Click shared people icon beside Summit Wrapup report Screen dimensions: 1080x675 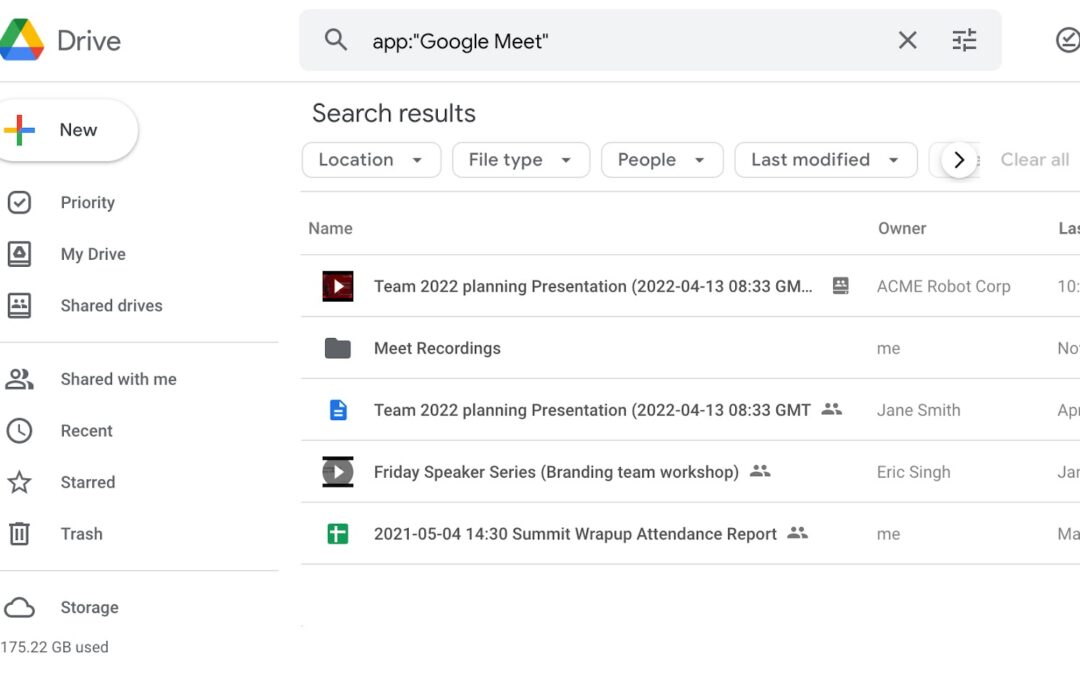[x=798, y=533]
